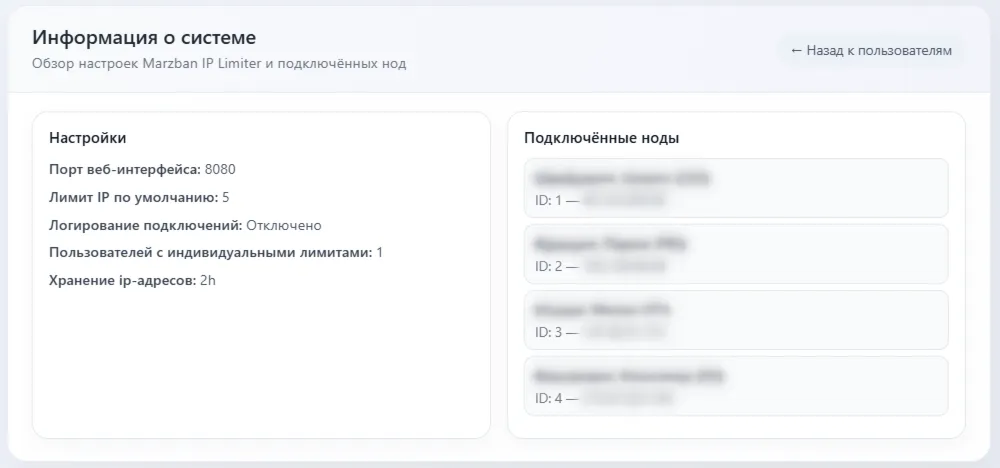This screenshot has height=468, width=1000.
Task: Select the node card with ID: 1
Action: [x=736, y=188]
